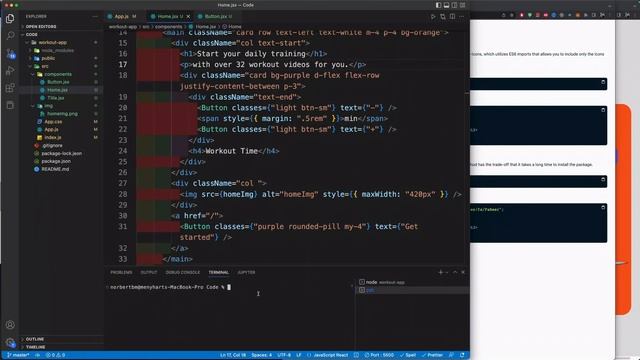Switch to the App.js editor tab
Screen dimensions: 640x360
(122, 16)
